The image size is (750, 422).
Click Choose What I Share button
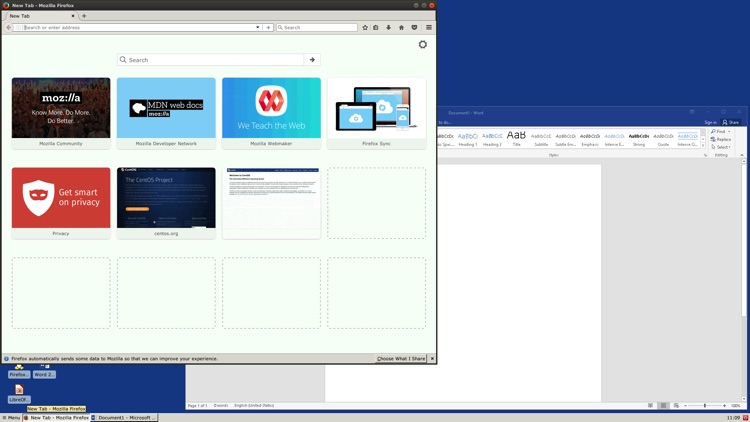[401, 358]
